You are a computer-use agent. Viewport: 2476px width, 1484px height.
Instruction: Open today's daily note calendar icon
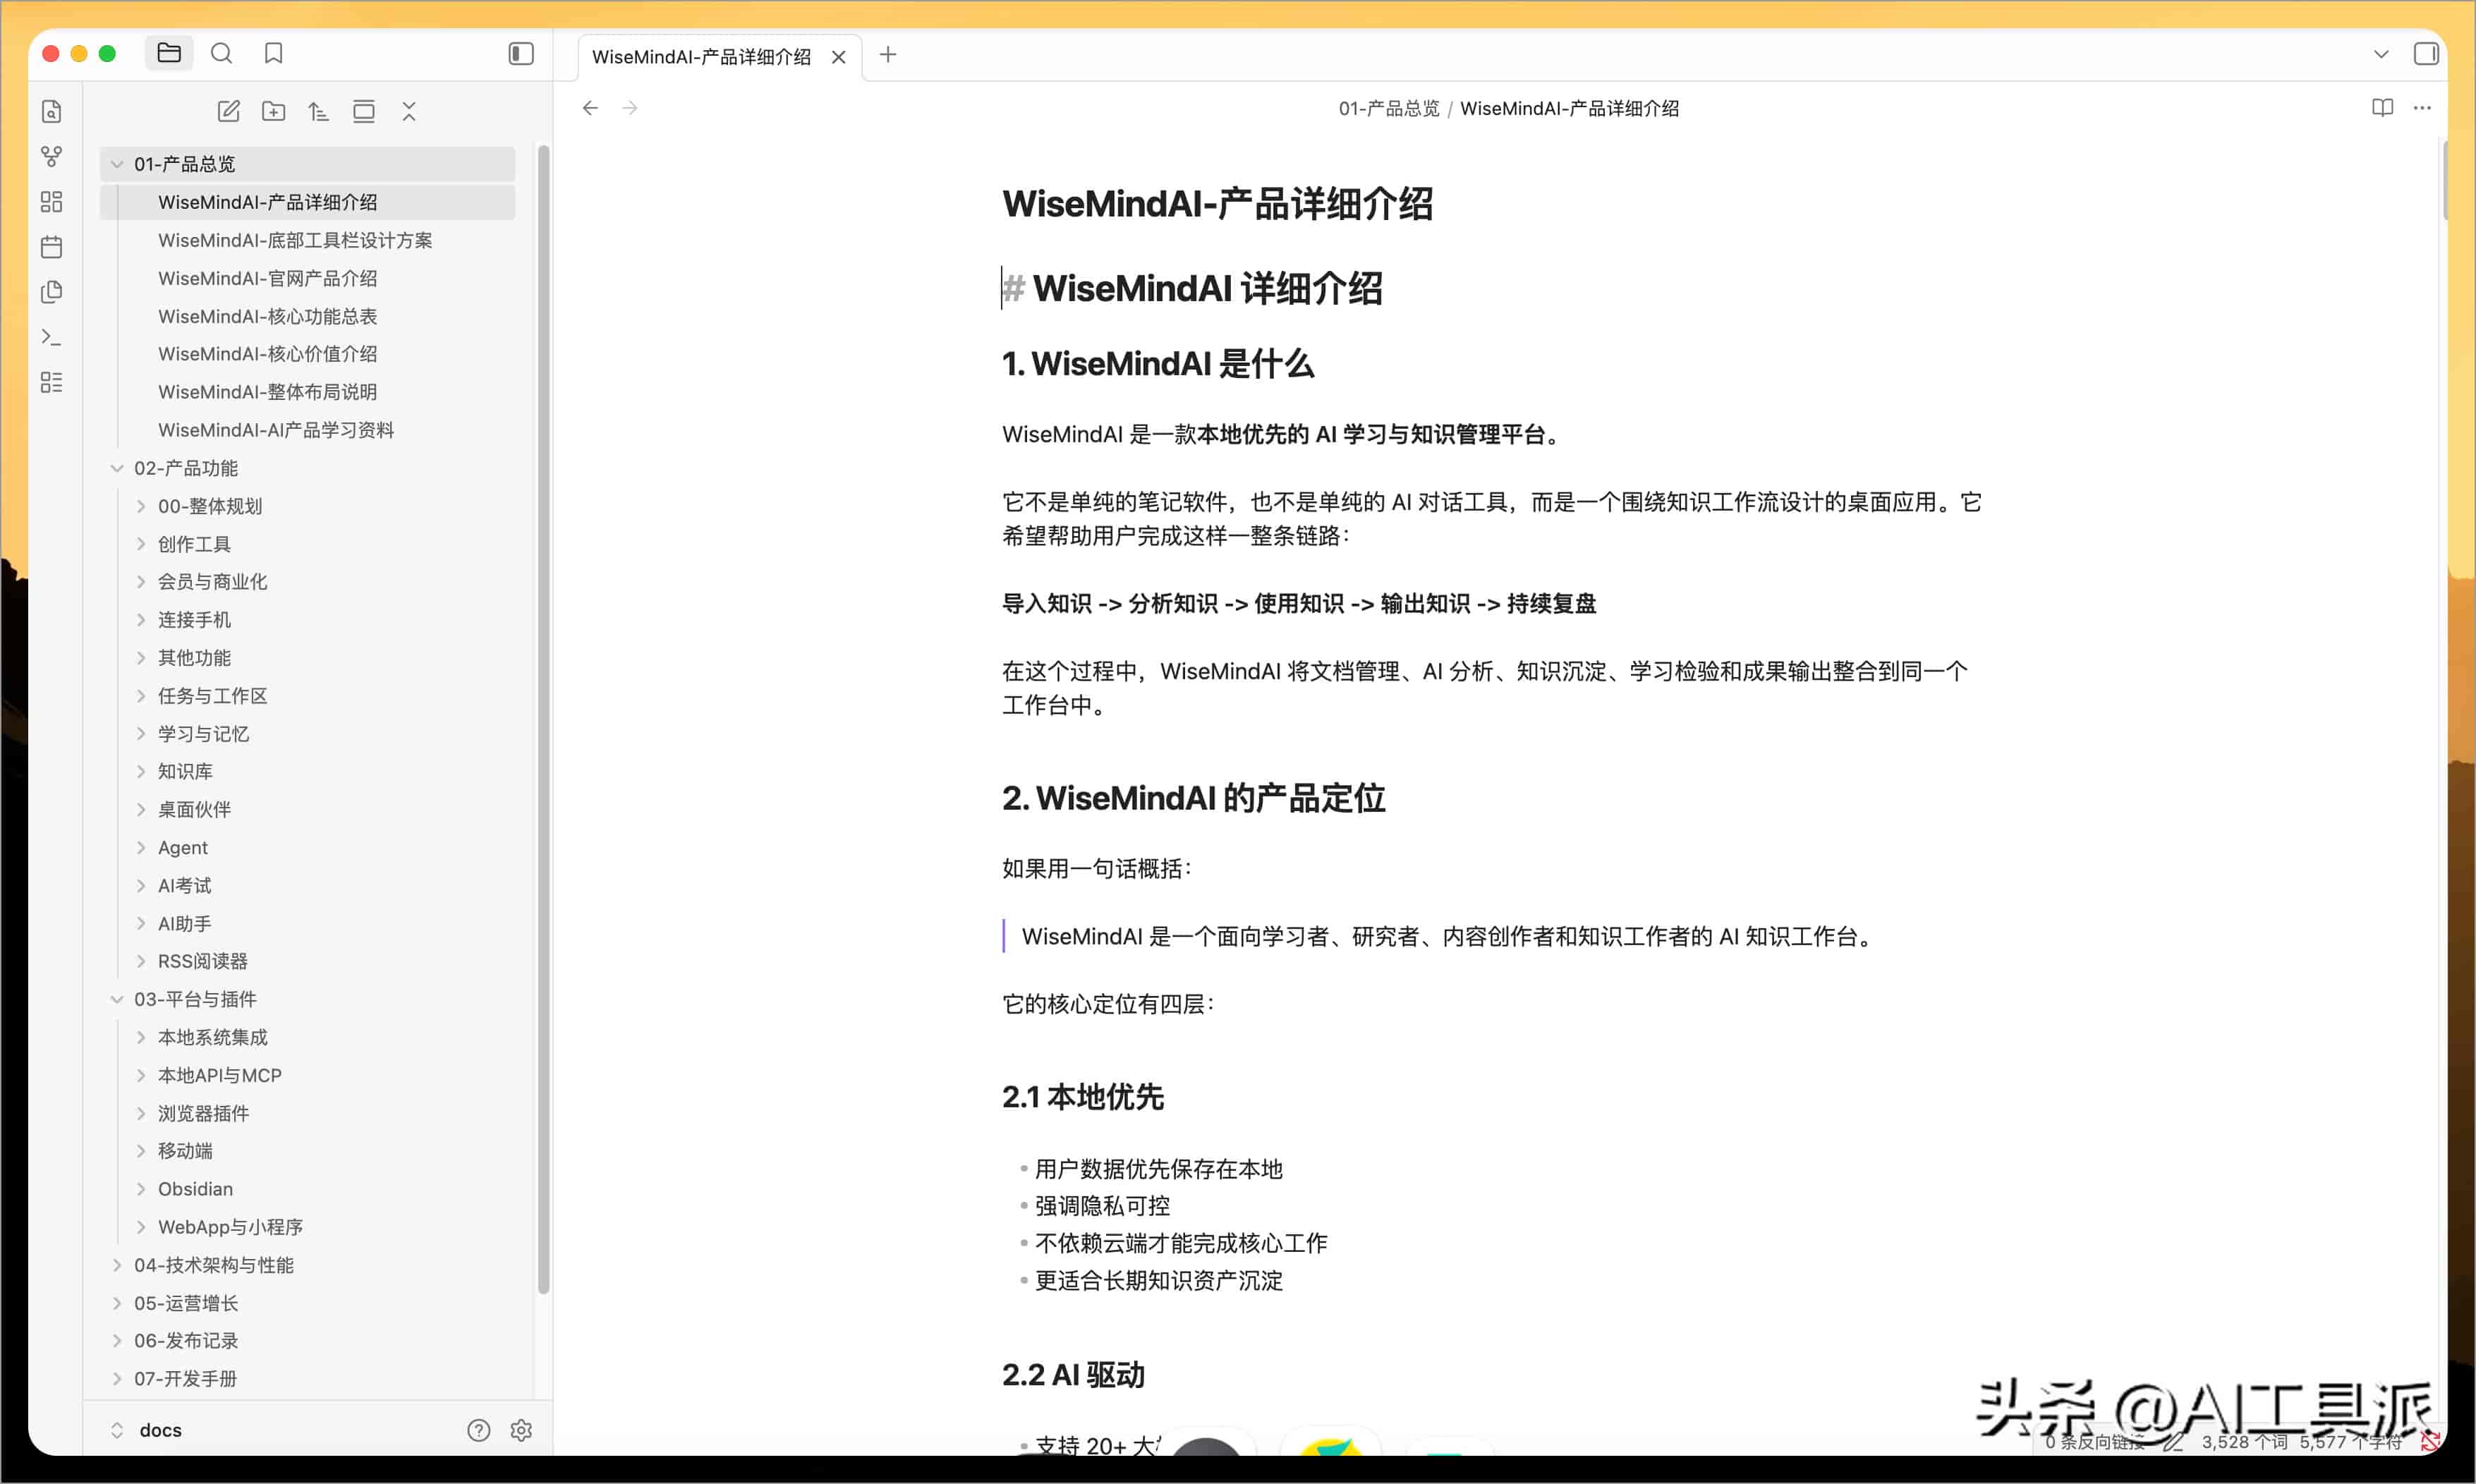[x=51, y=247]
